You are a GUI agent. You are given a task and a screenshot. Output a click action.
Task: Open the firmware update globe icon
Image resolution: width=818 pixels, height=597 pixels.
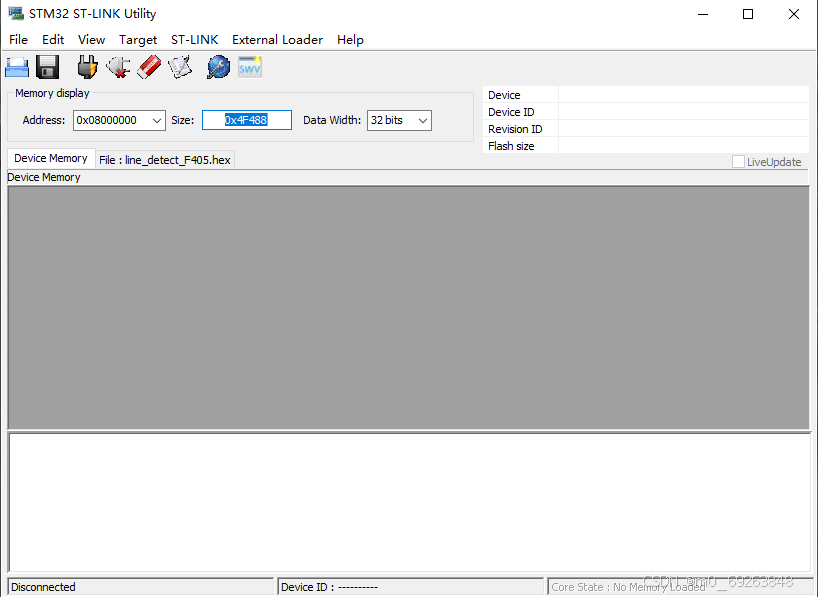[219, 67]
